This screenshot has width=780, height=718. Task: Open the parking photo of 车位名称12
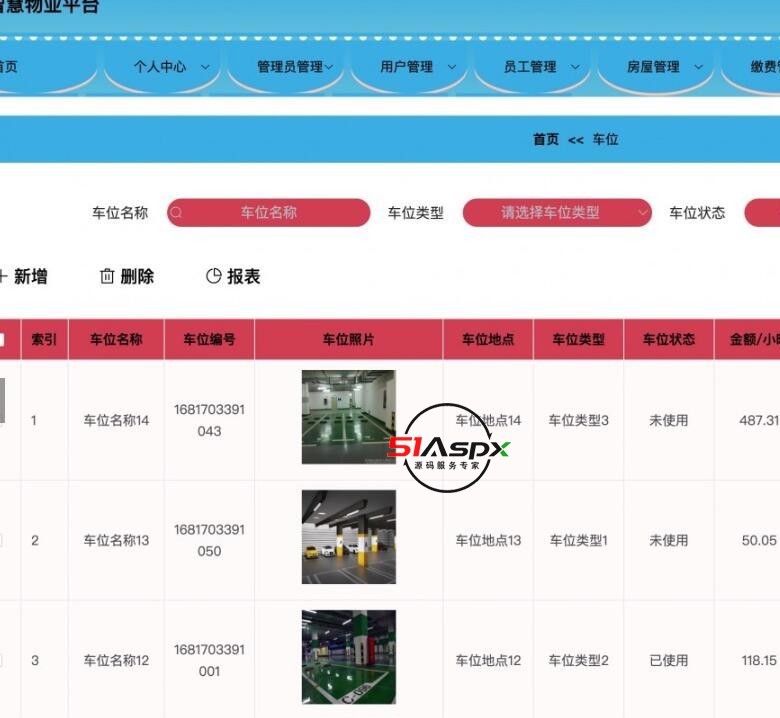[x=349, y=657]
